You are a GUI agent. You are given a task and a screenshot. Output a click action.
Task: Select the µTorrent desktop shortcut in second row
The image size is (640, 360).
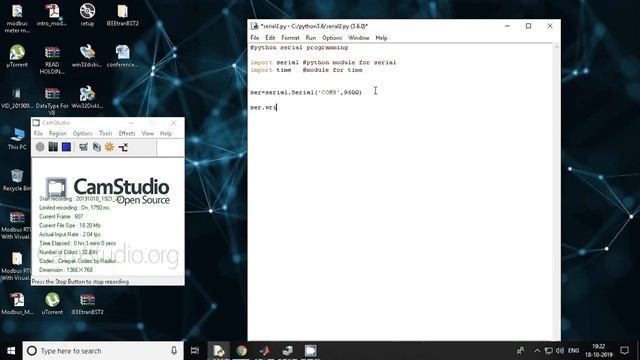[x=17, y=56]
